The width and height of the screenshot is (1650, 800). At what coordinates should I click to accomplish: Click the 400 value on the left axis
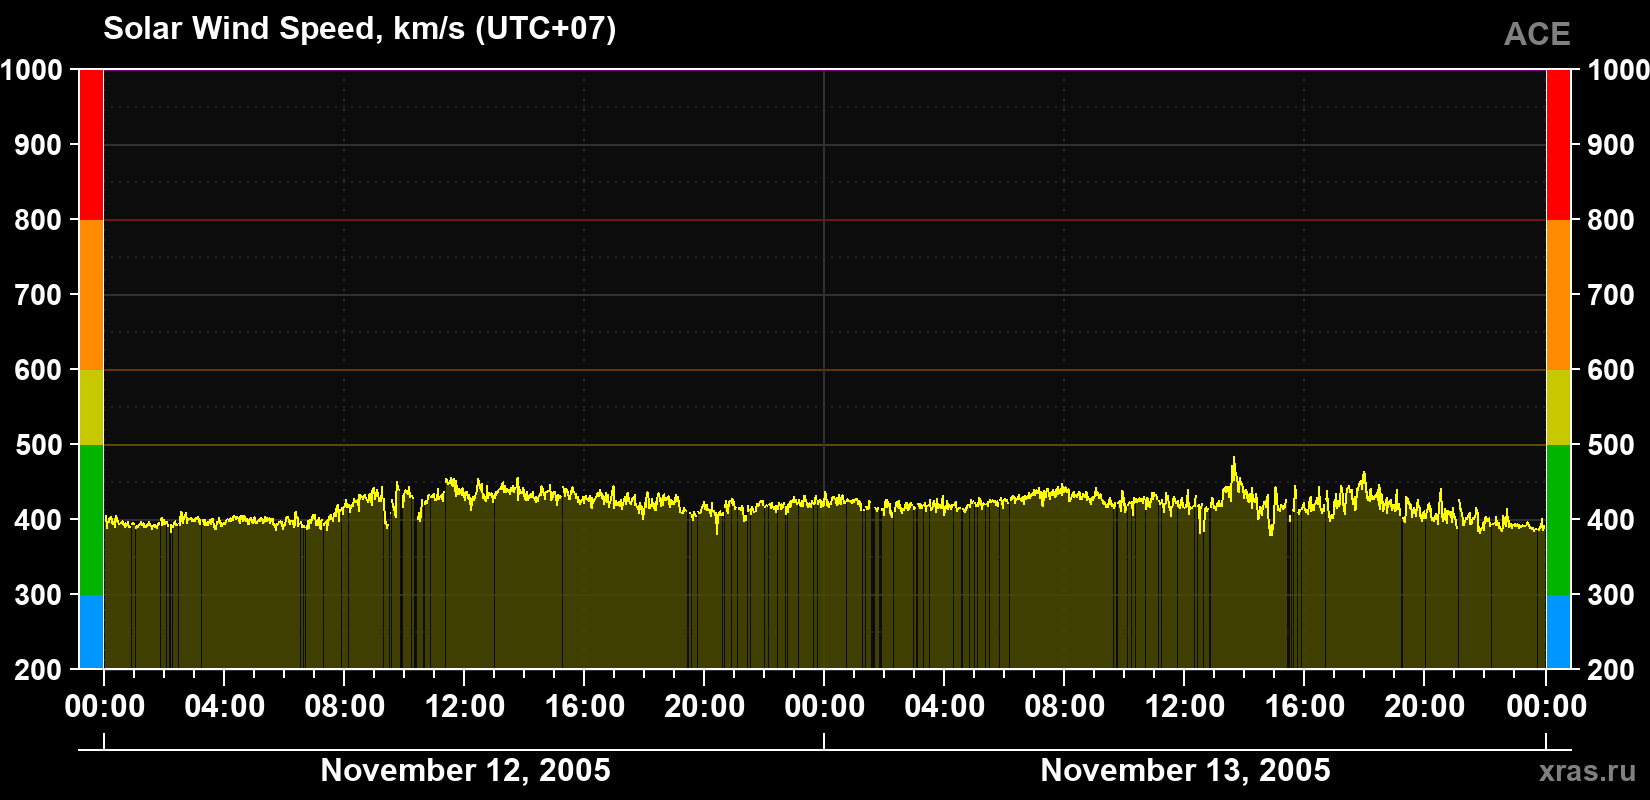point(39,520)
